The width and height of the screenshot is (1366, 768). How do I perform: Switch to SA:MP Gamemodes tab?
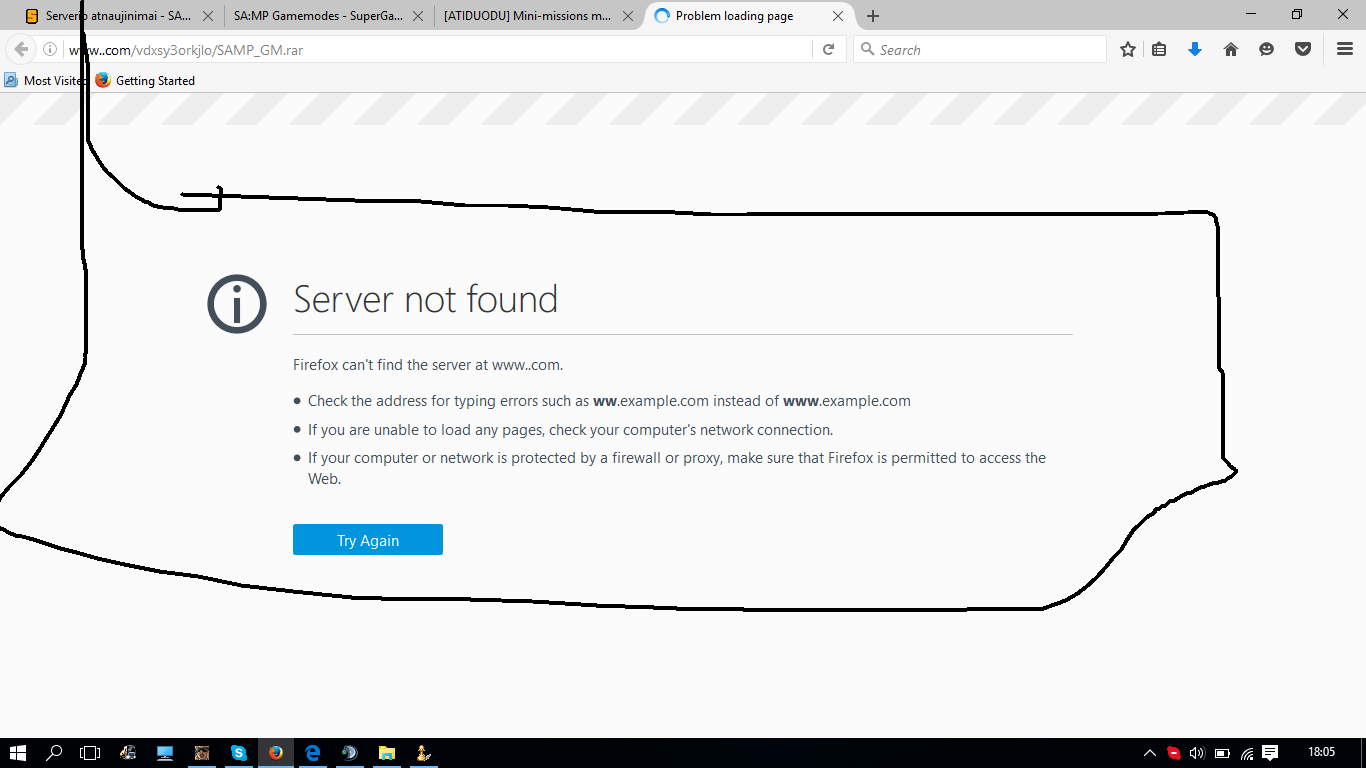318,16
